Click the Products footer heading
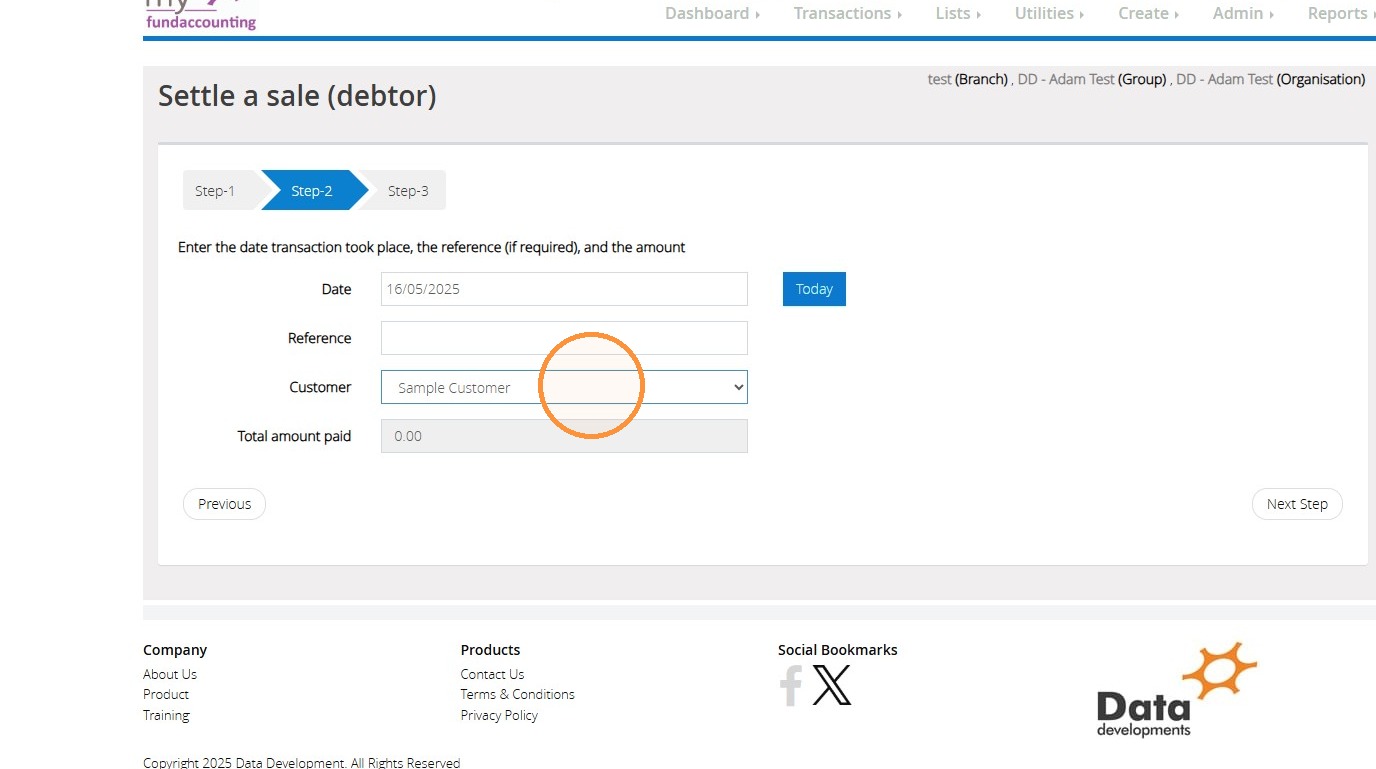 pos(490,650)
